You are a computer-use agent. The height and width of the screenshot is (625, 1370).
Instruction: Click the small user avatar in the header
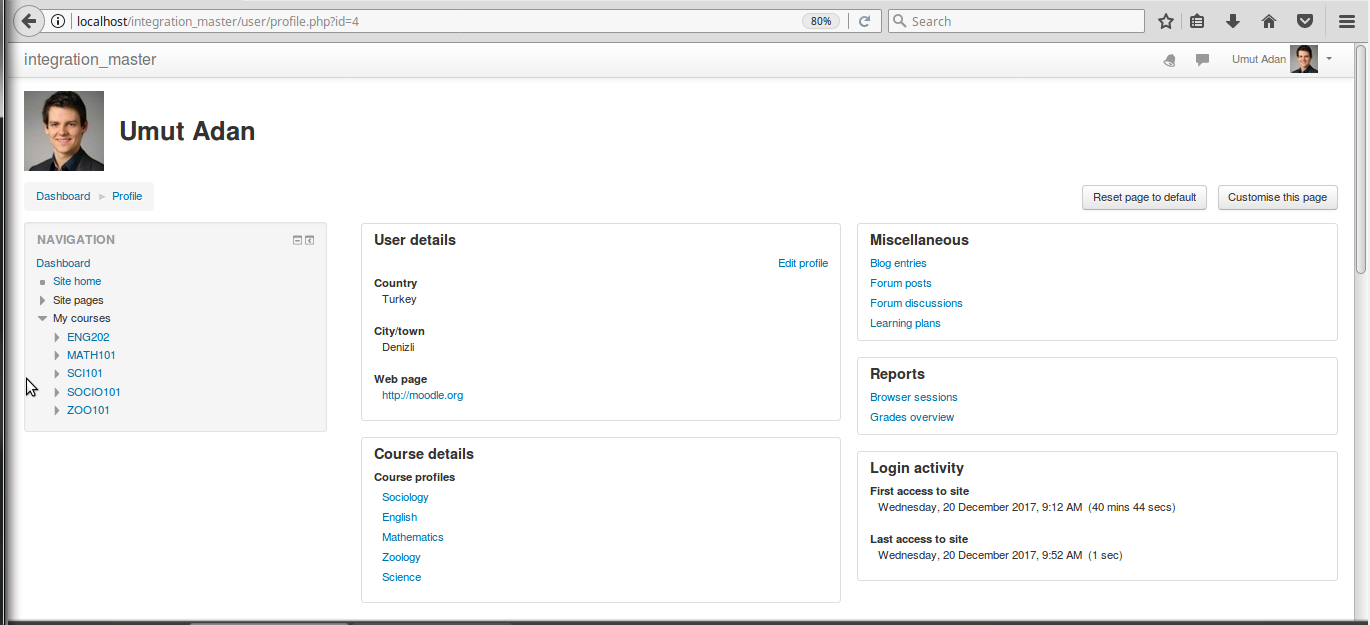(1304, 59)
